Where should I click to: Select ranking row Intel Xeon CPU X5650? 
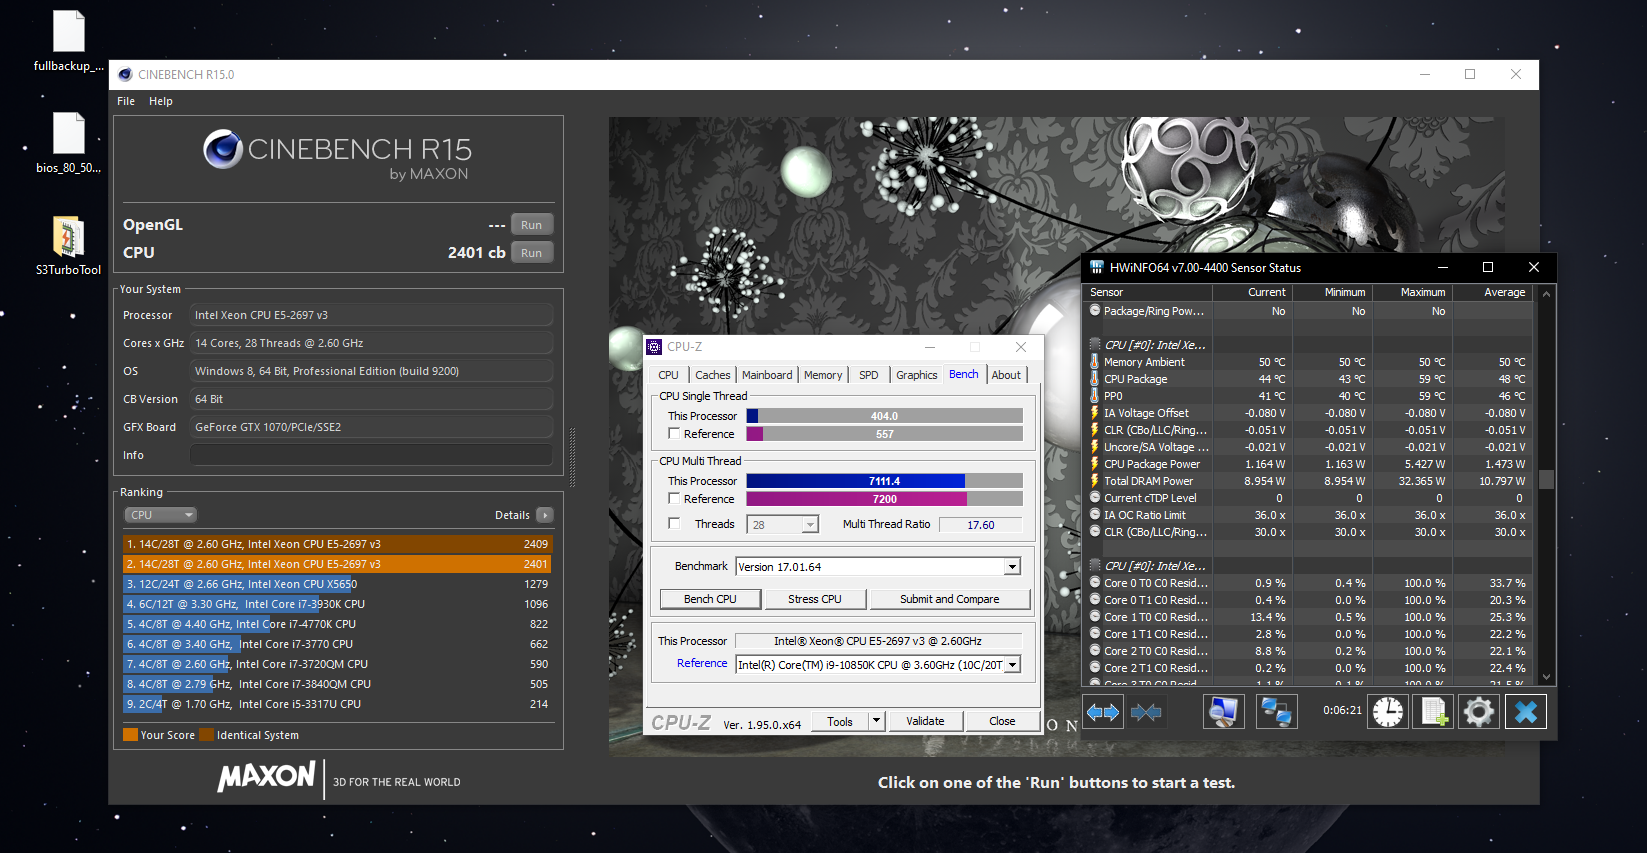[x=337, y=584]
